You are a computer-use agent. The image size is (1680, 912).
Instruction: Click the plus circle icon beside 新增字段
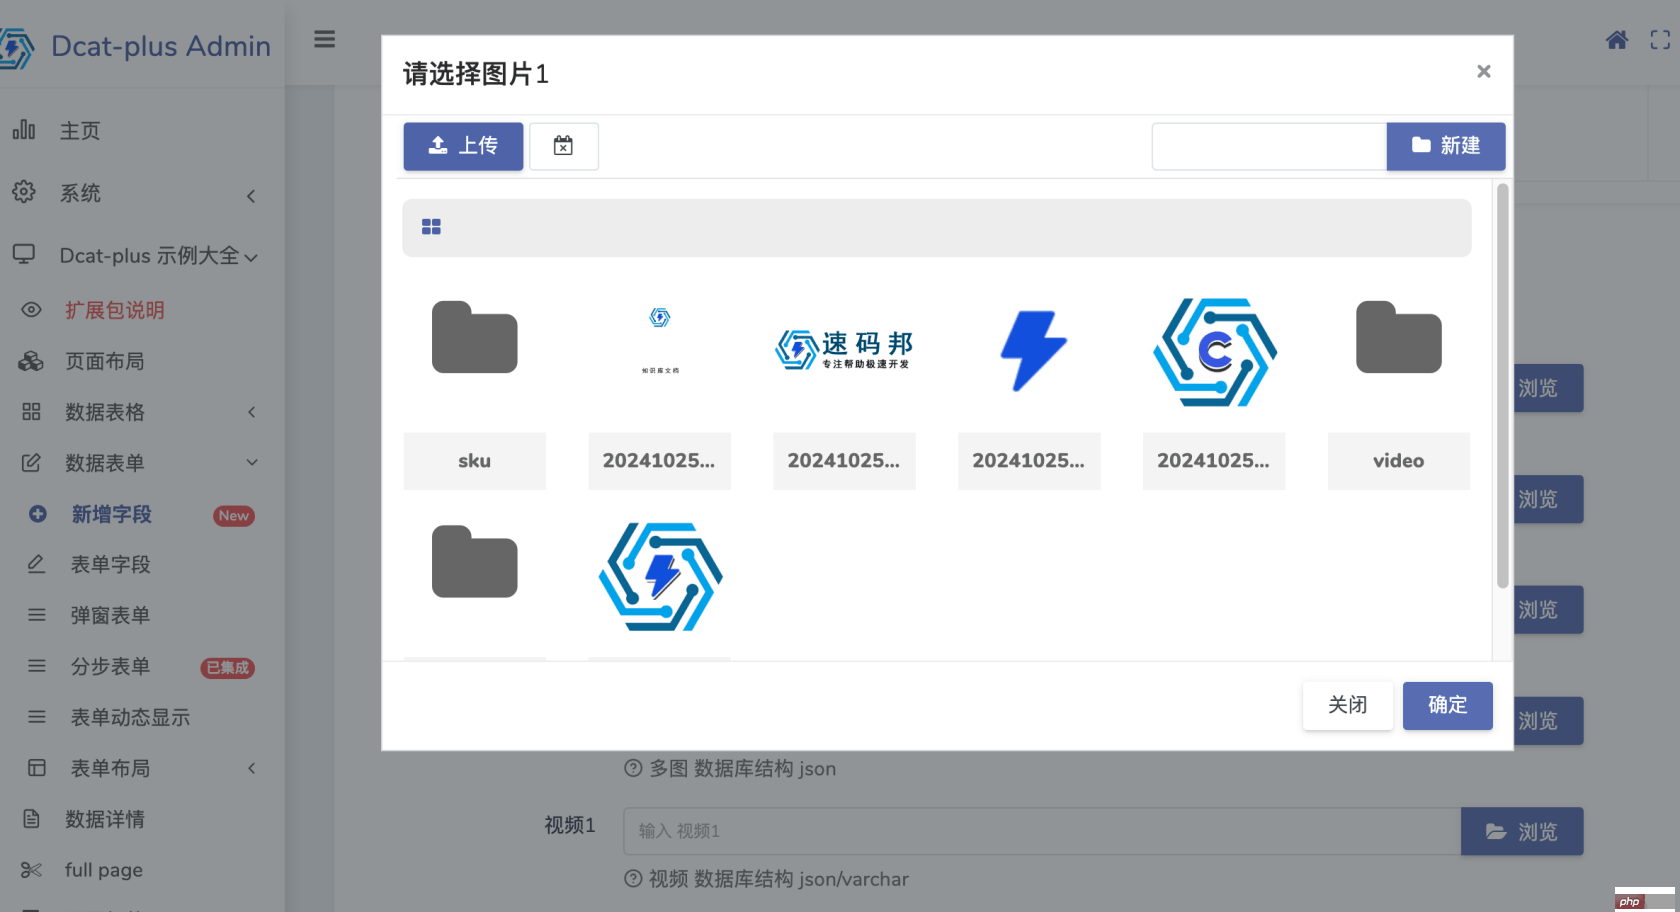coord(38,514)
